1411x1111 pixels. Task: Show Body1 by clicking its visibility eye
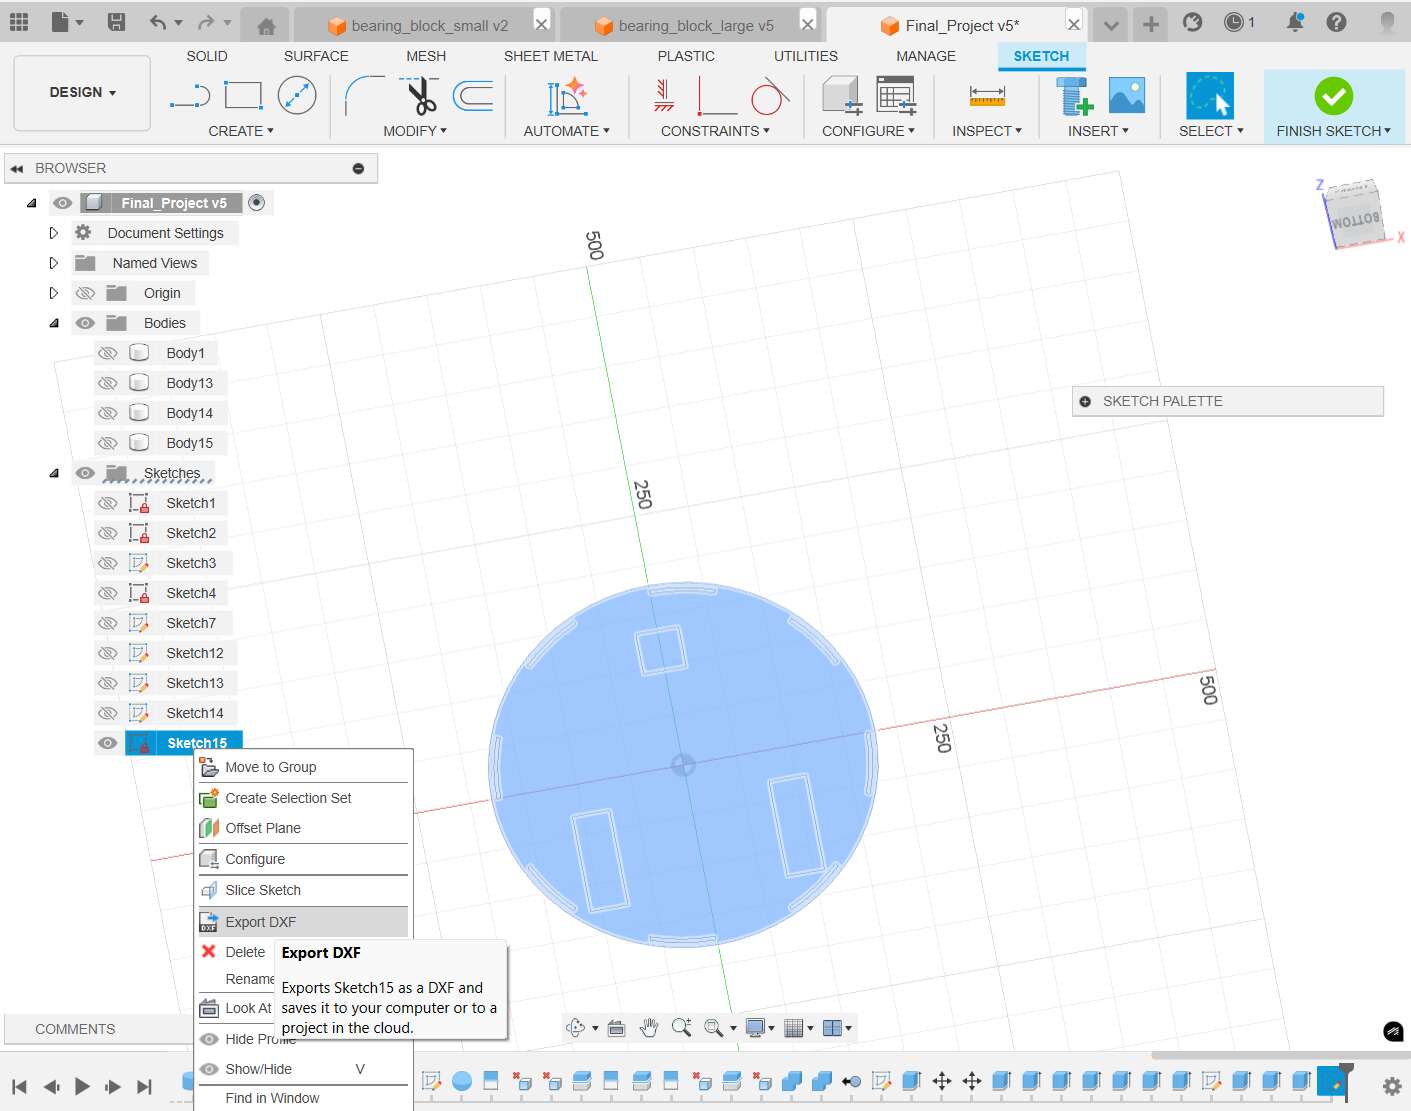(x=107, y=352)
